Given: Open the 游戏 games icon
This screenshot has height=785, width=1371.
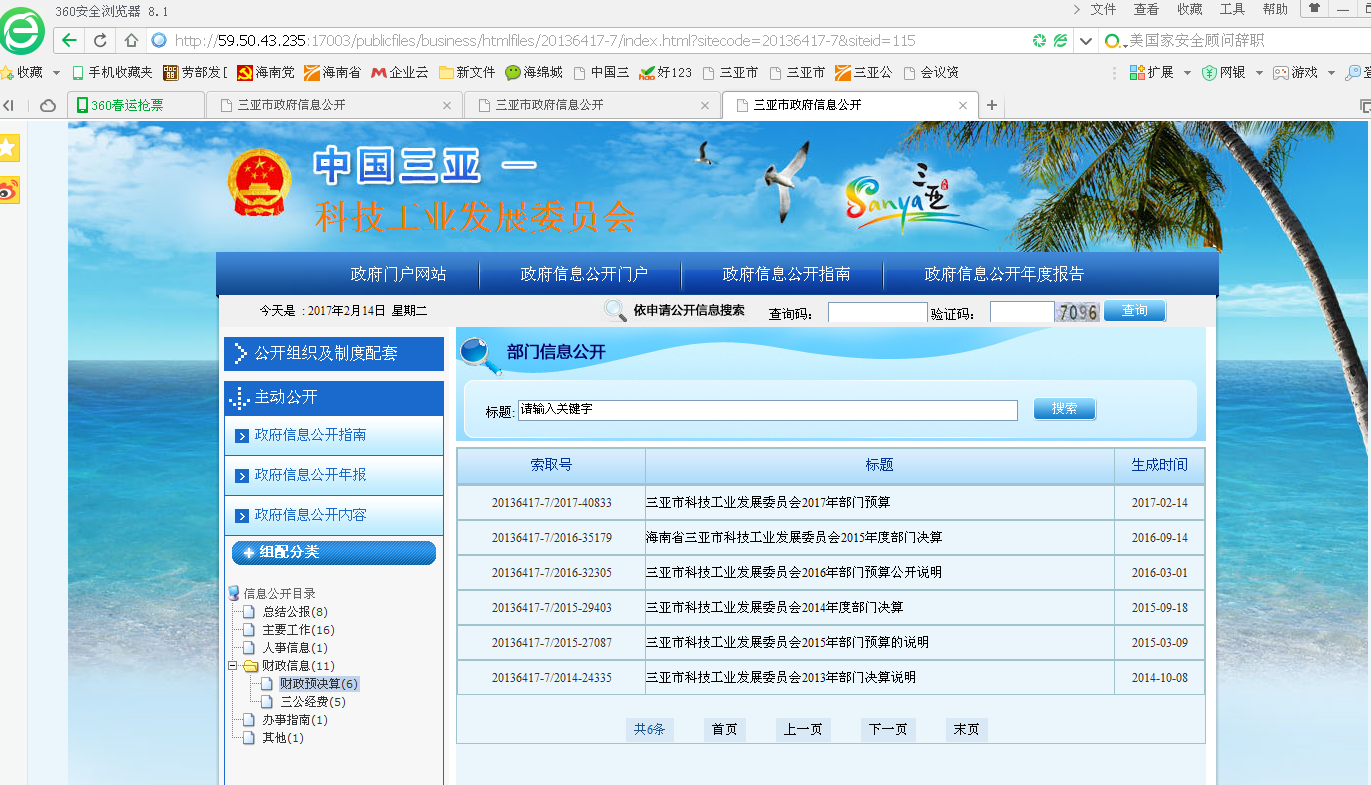Looking at the screenshot, I should pyautogui.click(x=1280, y=72).
